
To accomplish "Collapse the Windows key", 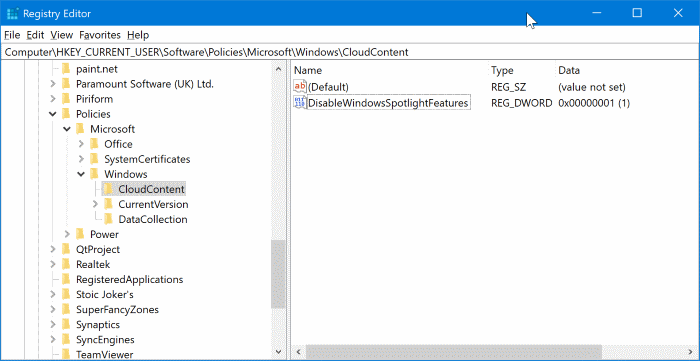I will click(81, 174).
